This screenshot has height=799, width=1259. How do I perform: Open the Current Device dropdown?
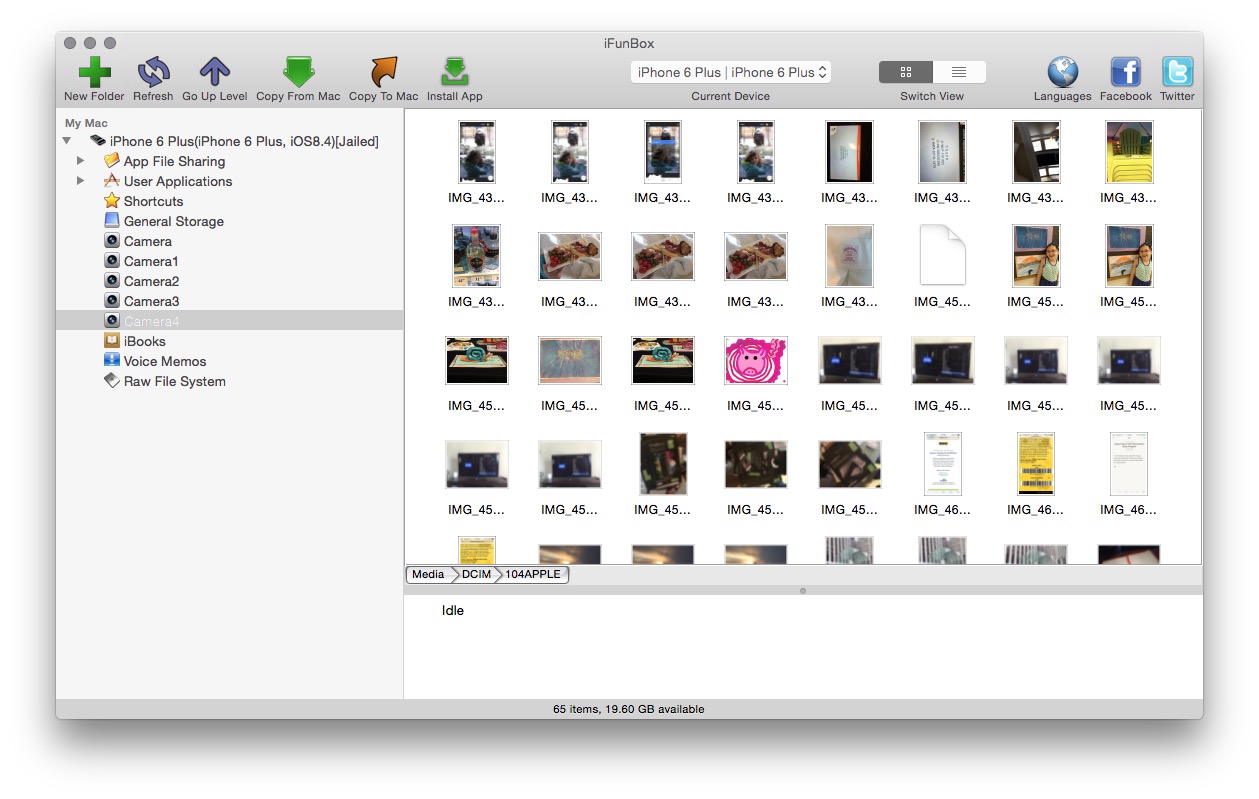(x=731, y=72)
